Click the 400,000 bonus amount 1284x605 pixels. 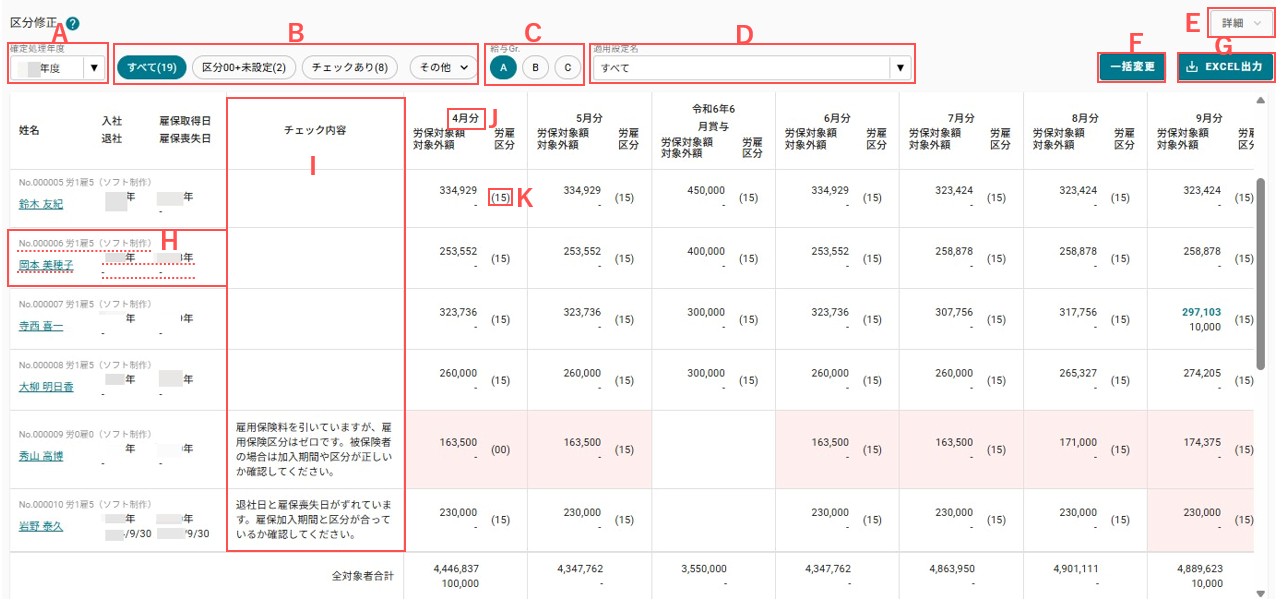tap(707, 251)
